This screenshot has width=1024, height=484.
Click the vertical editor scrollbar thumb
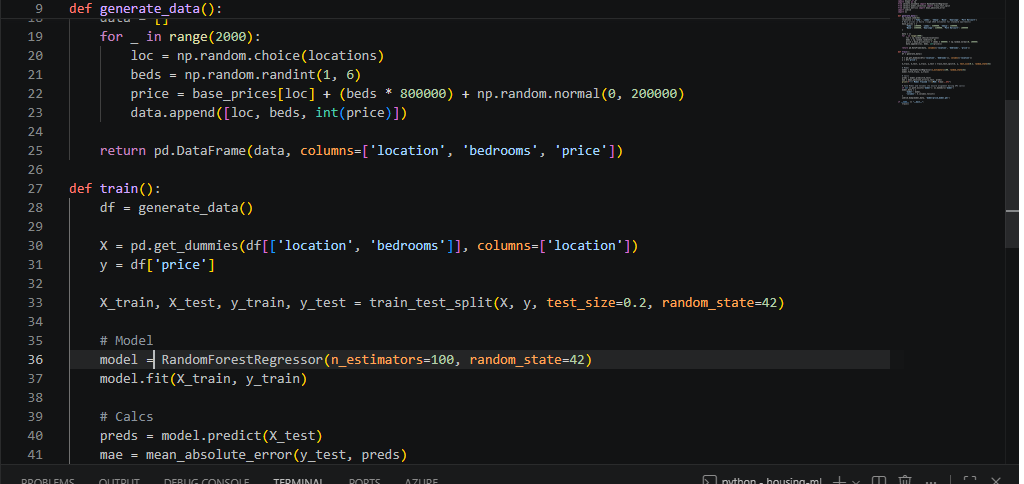[1012, 174]
